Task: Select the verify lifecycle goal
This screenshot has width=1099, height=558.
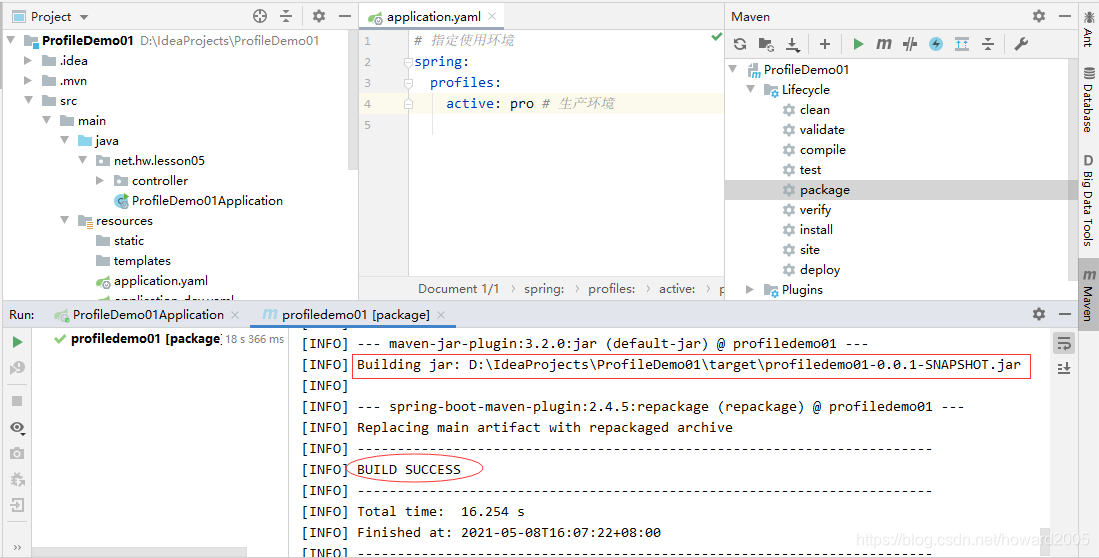Action: point(815,210)
